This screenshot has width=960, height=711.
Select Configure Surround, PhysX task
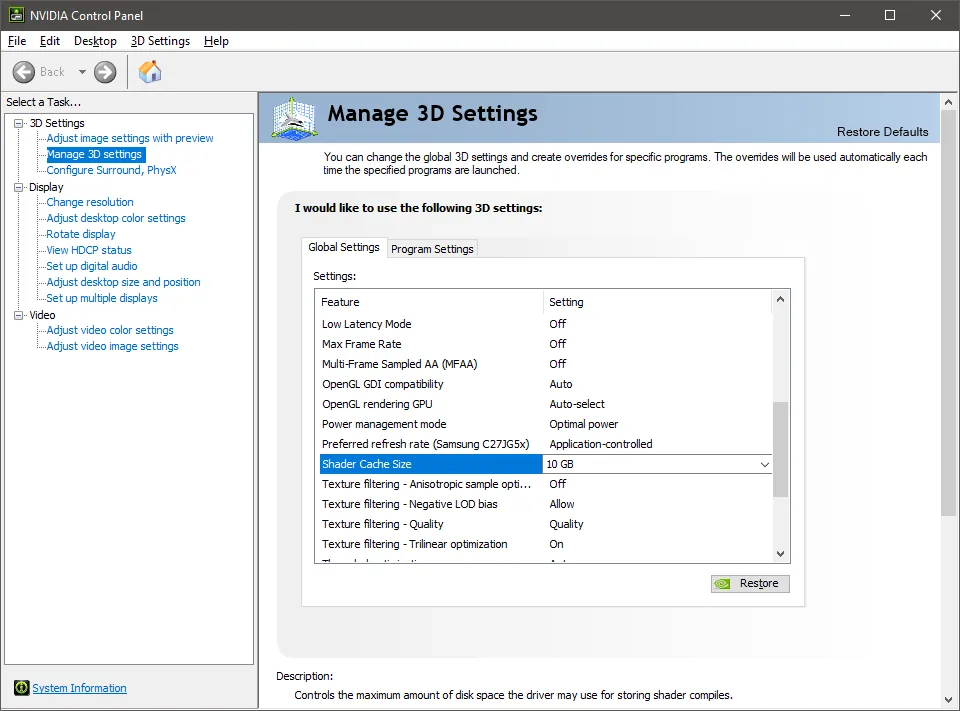pos(111,170)
